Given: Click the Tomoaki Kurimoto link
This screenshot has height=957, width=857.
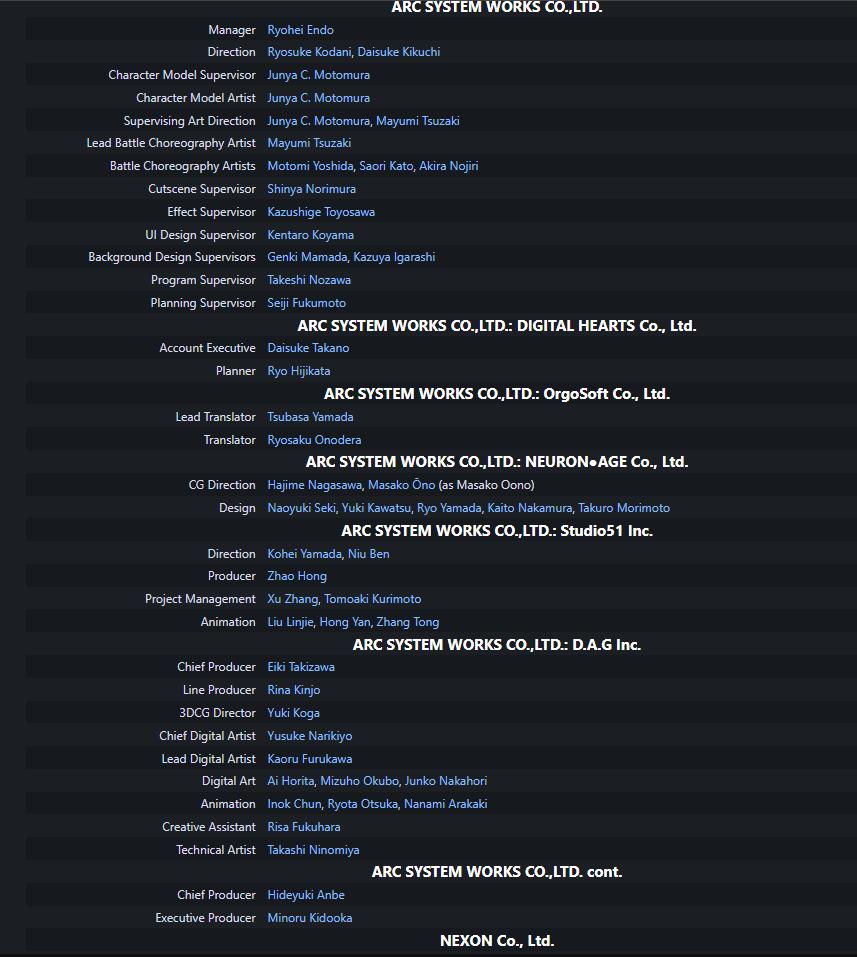Looking at the screenshot, I should click(372, 599).
